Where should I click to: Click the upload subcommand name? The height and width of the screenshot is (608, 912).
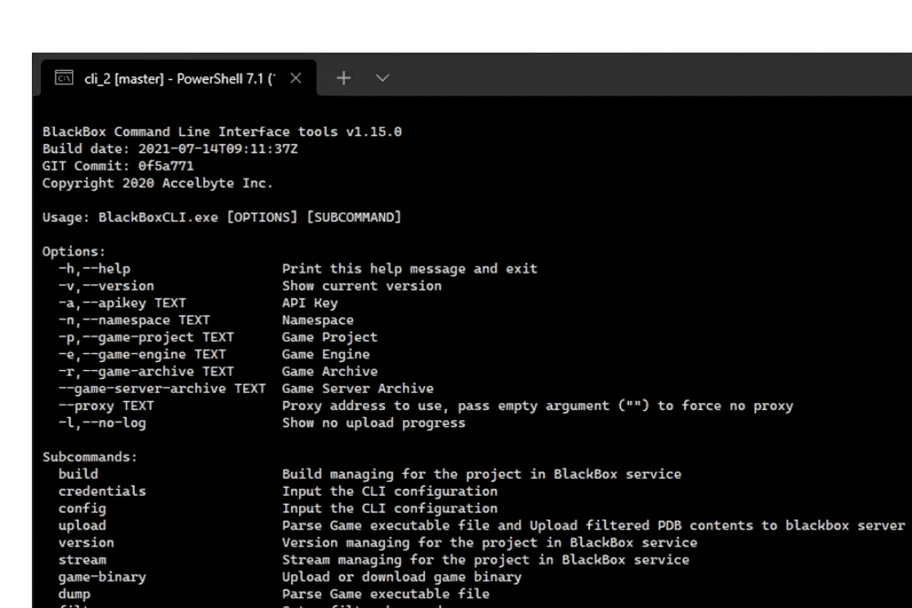click(82, 525)
